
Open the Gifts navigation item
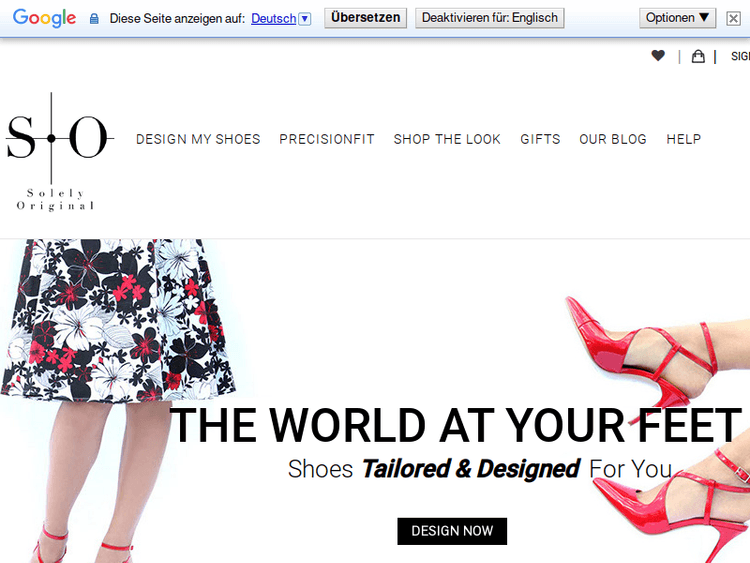coord(540,139)
